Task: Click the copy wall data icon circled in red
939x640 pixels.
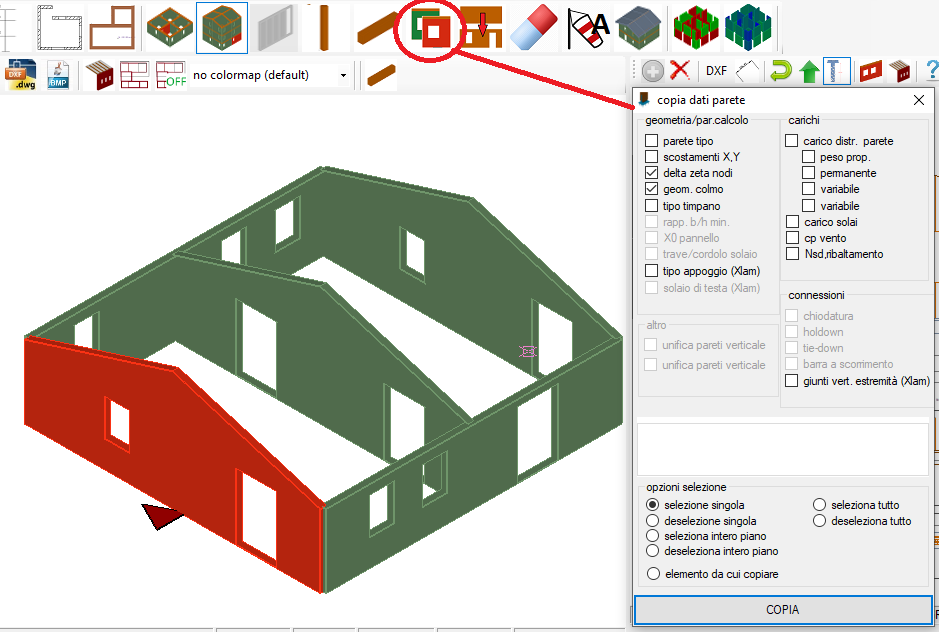Action: coord(431,31)
